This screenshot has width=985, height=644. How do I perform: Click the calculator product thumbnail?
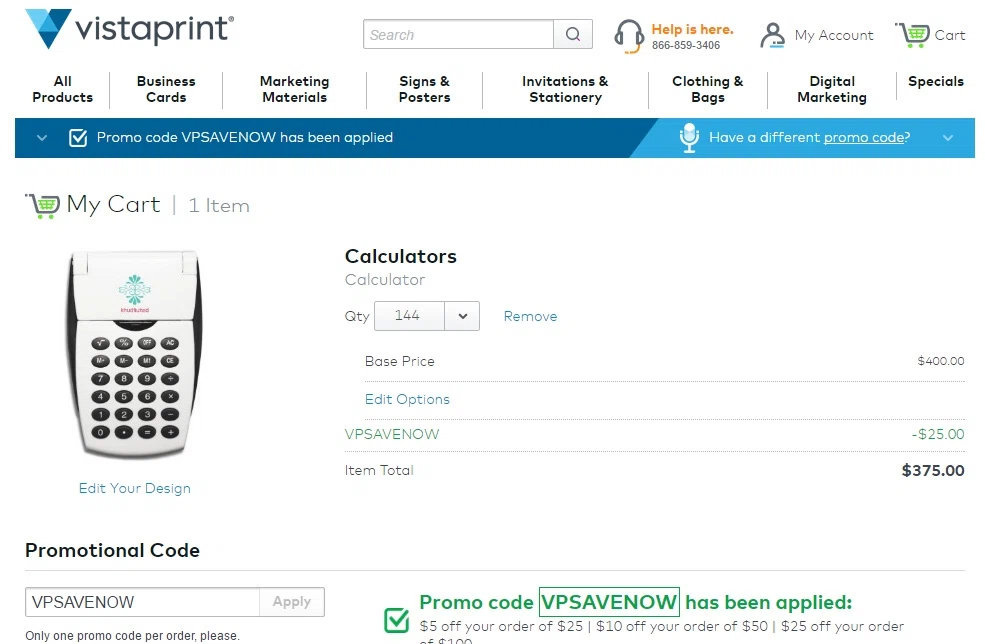click(x=134, y=354)
